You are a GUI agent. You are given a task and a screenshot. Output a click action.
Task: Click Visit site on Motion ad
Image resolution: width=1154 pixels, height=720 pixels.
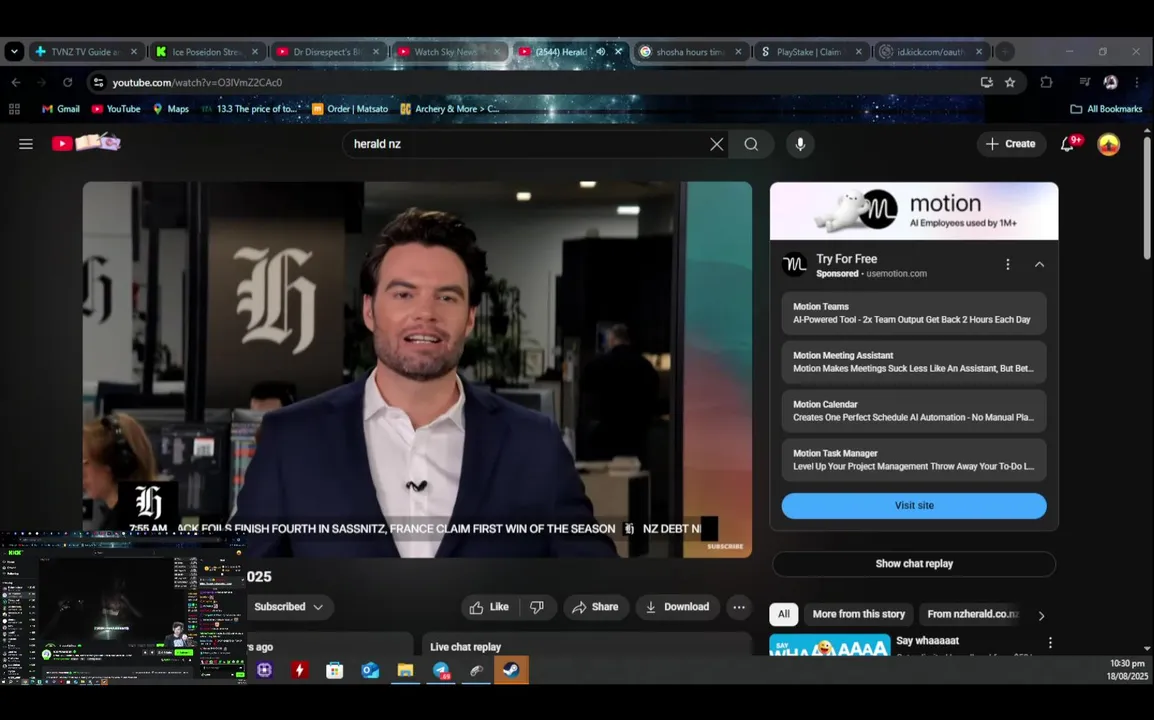pyautogui.click(x=914, y=506)
